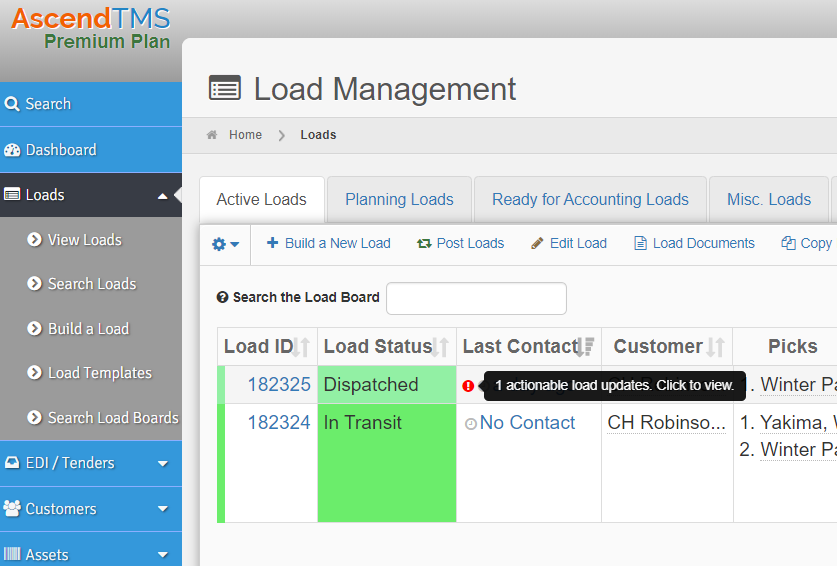Sort by the Load Status column arrows

point(440,347)
